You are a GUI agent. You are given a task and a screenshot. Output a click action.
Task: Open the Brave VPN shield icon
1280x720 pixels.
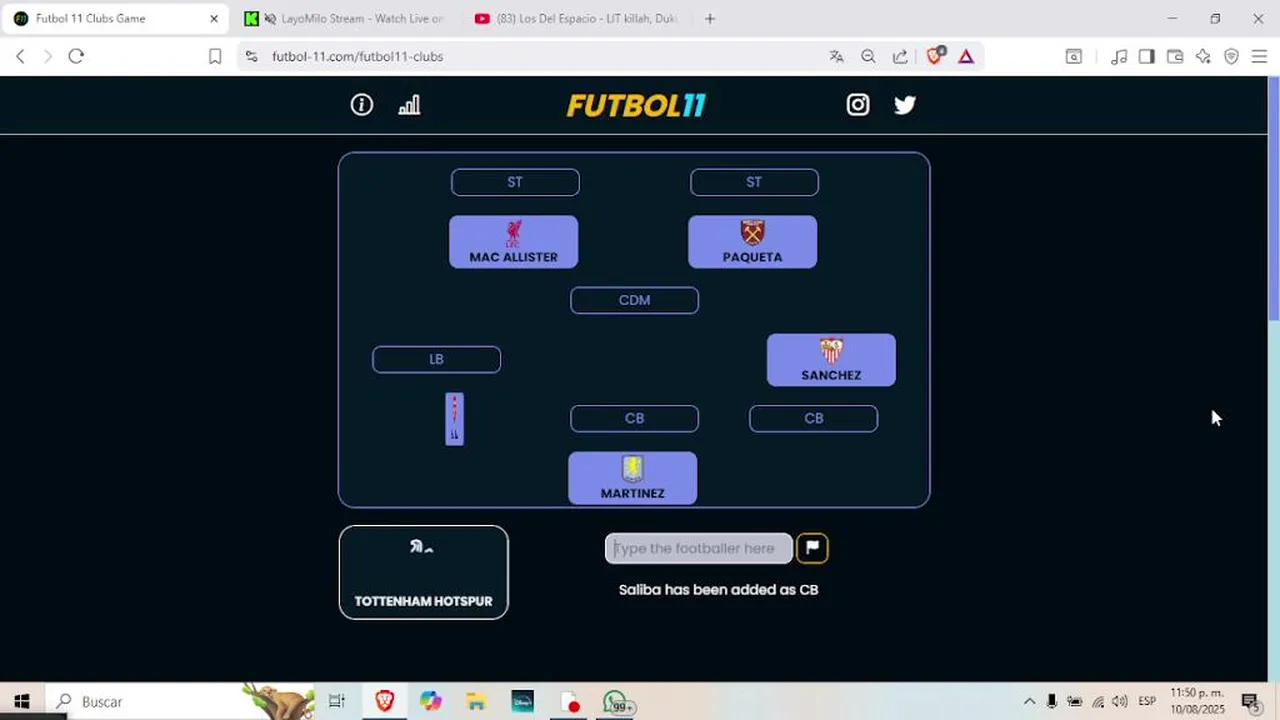click(1231, 56)
